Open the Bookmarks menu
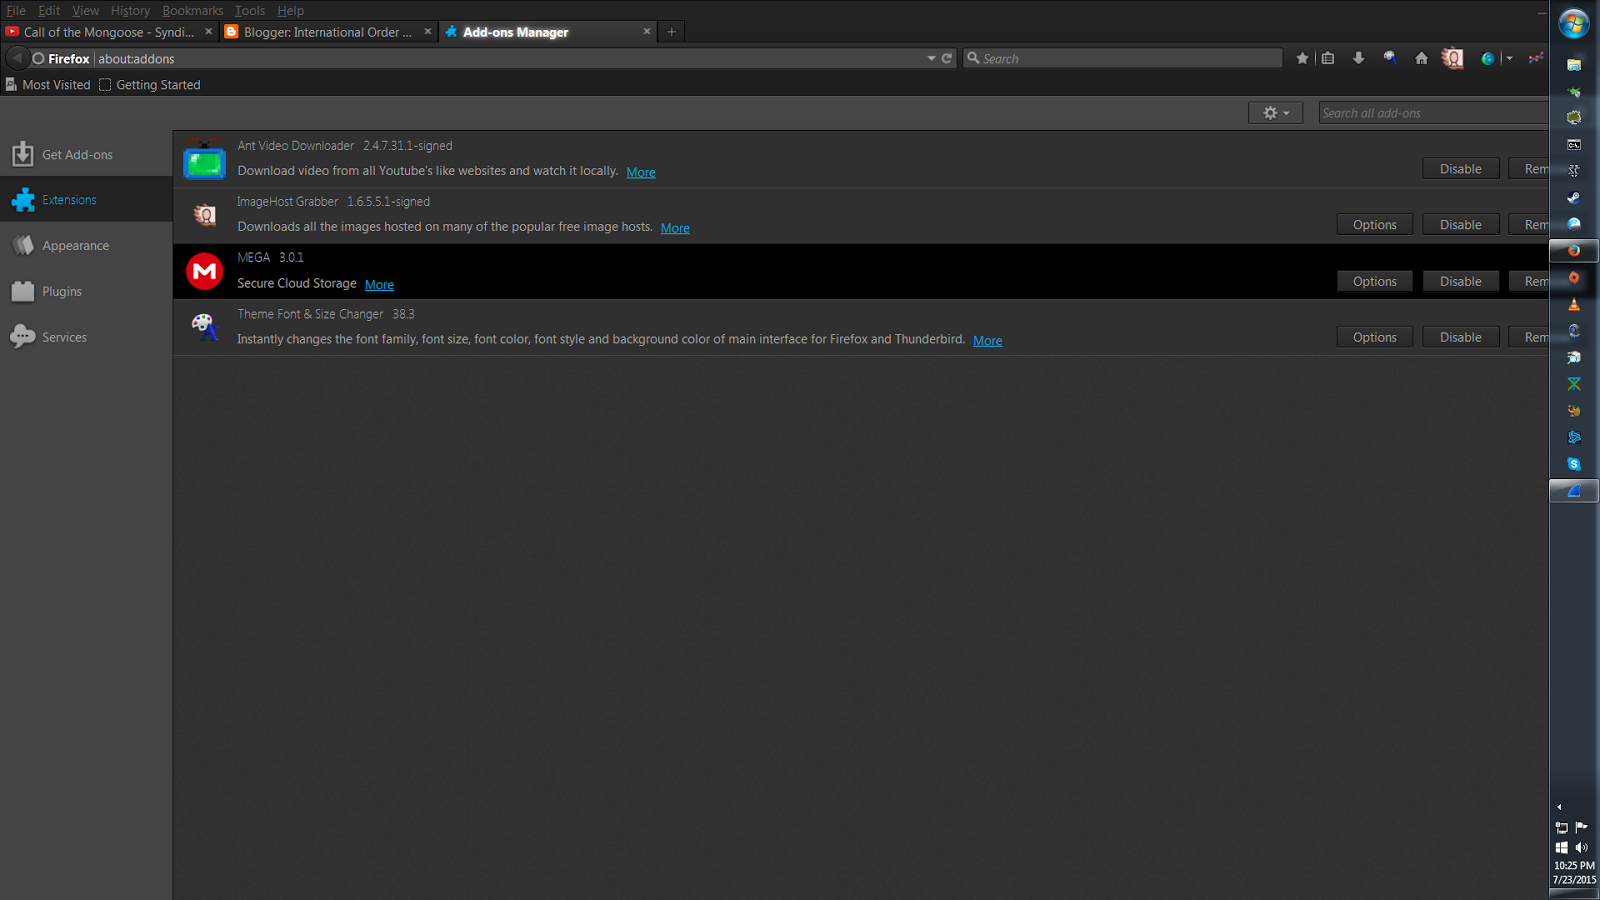 pyautogui.click(x=192, y=10)
